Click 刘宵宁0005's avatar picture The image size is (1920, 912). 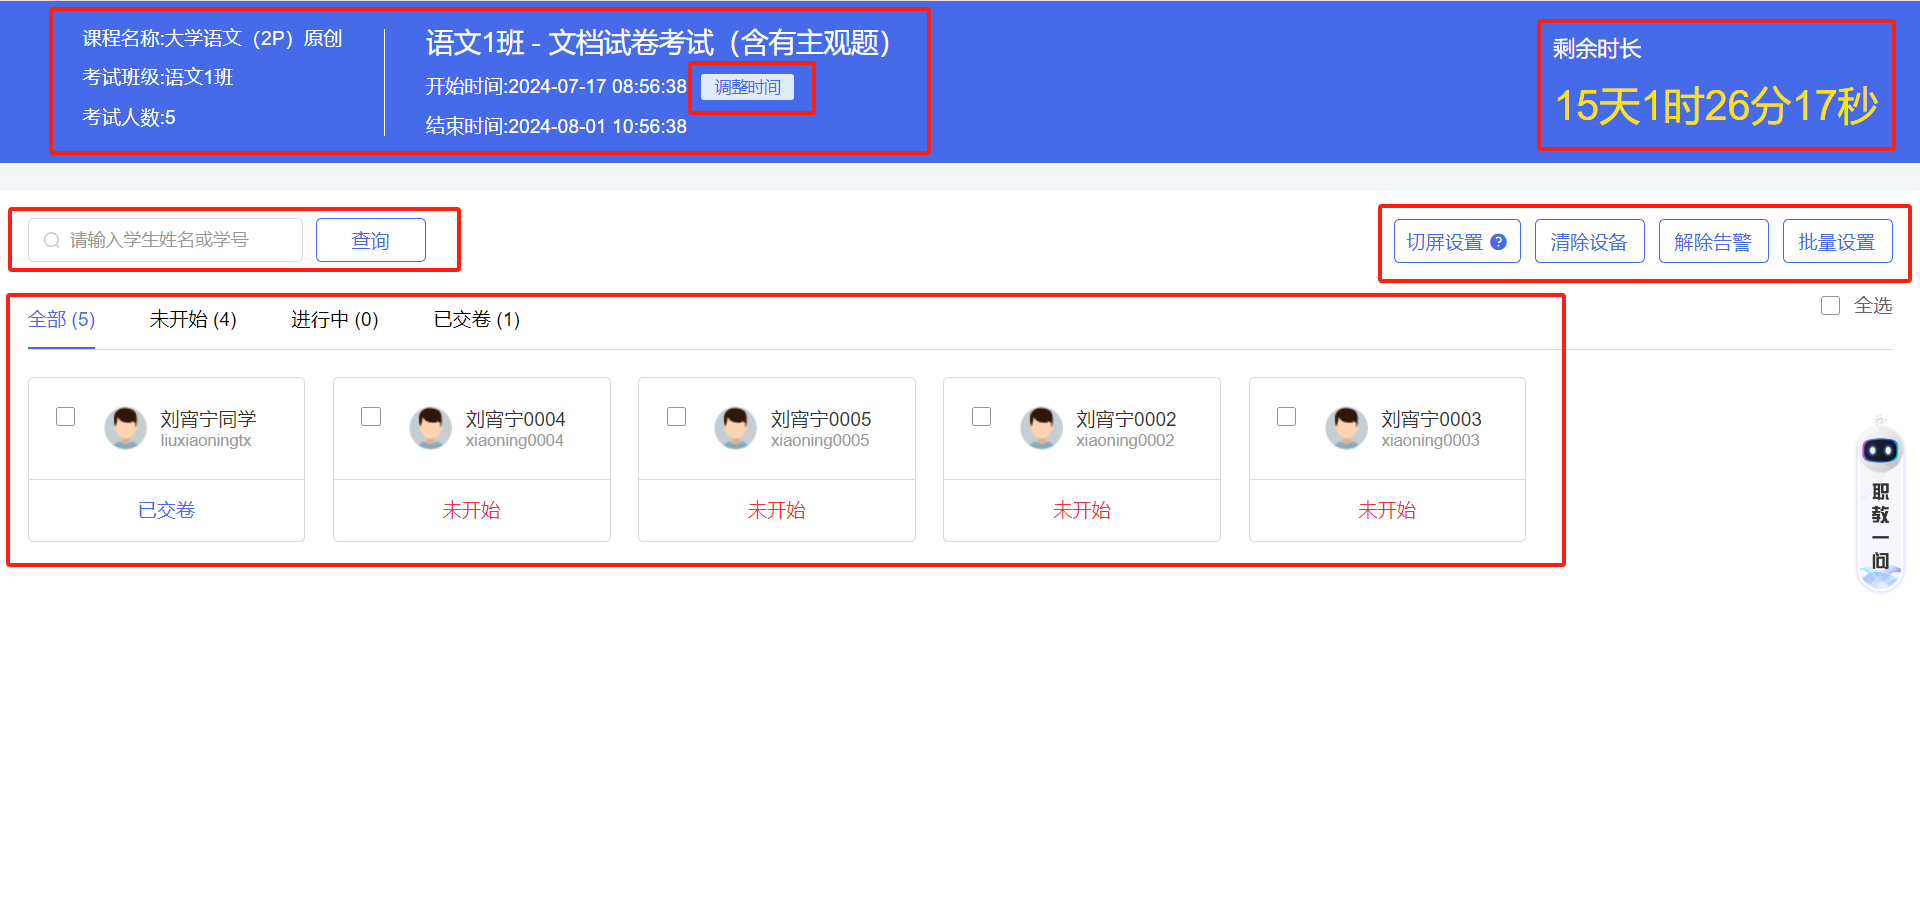[x=736, y=427]
